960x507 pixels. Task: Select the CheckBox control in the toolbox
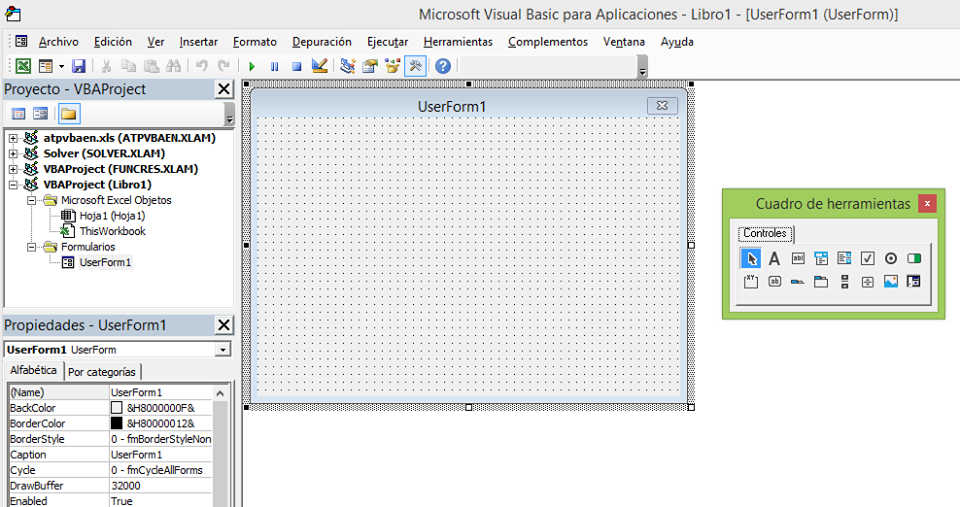point(868,258)
